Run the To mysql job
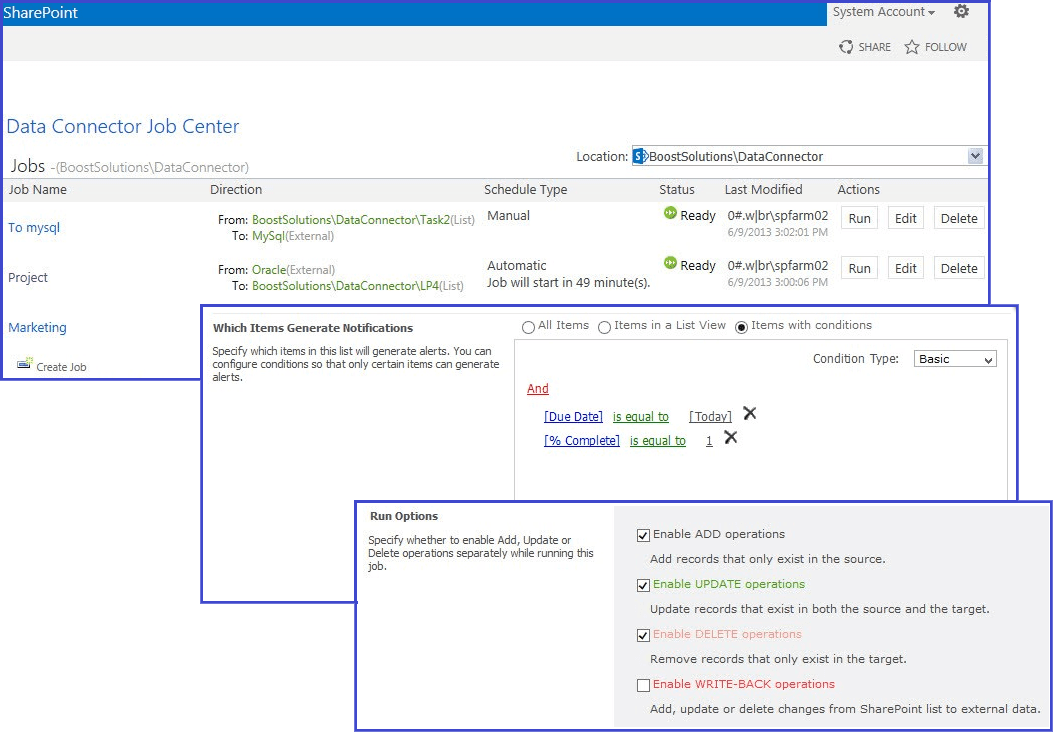The height and width of the screenshot is (732, 1053). pos(859,218)
